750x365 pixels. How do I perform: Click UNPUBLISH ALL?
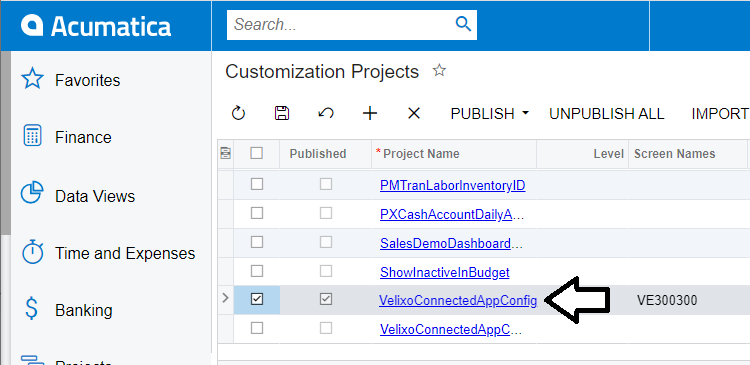(607, 114)
